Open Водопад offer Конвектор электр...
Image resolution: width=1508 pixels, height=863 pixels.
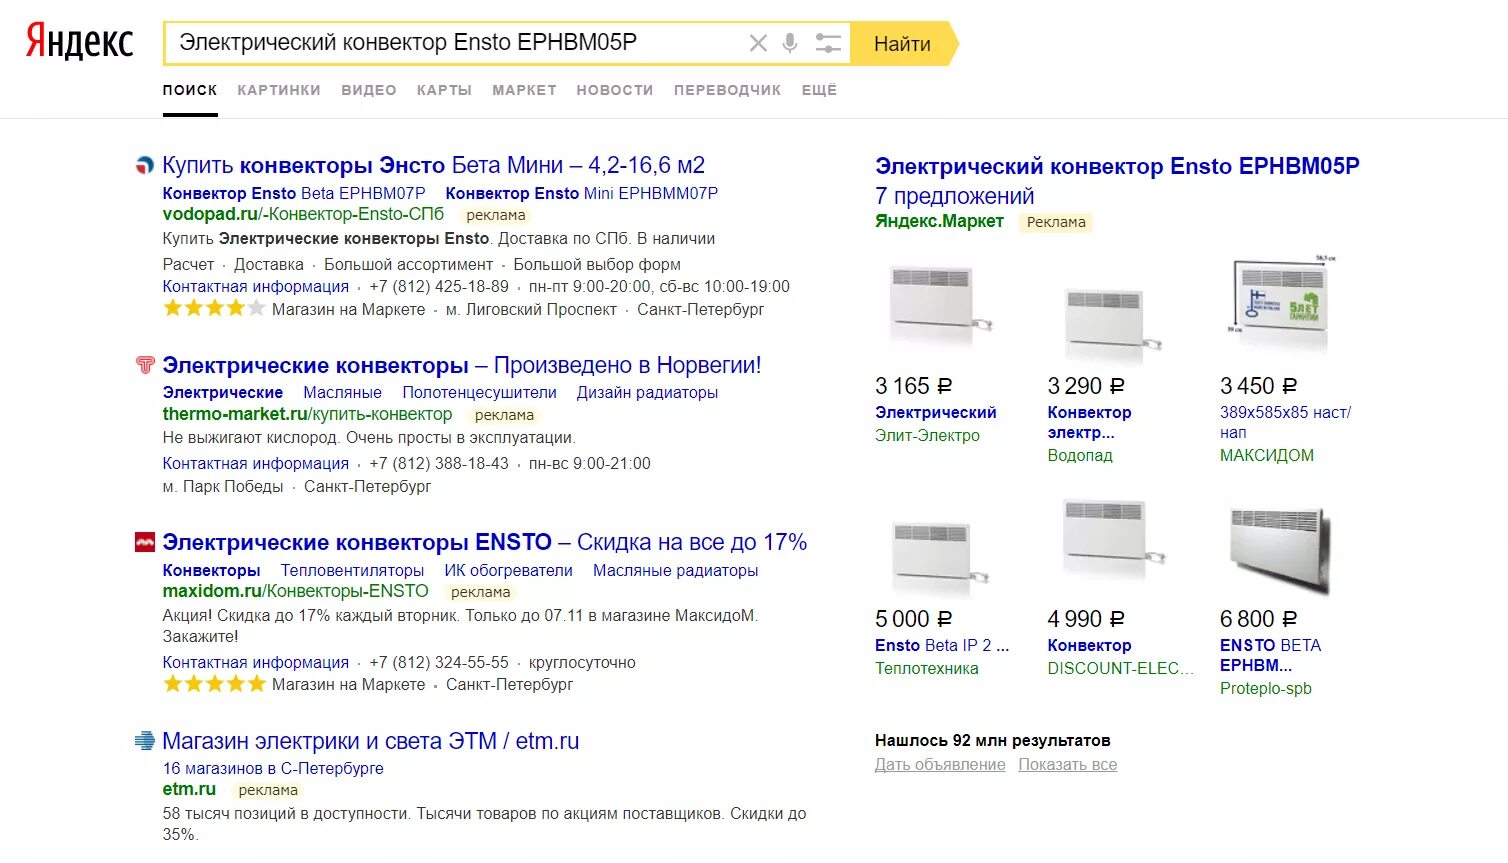1089,422
